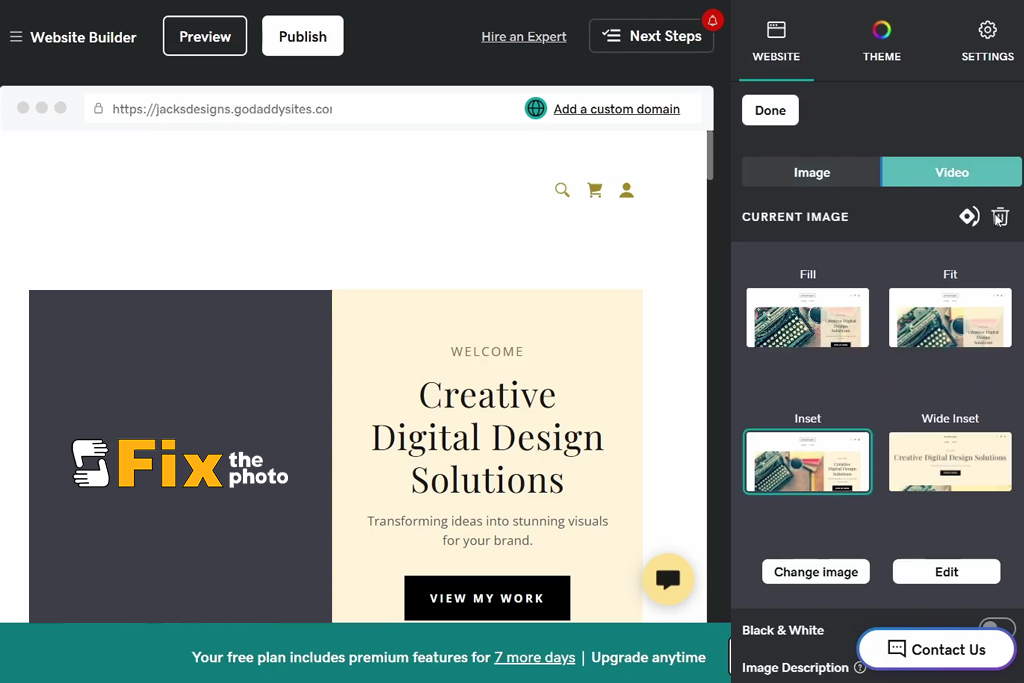The width and height of the screenshot is (1024, 683).
Task: Click the preview vertical scrollbar
Action: [710, 155]
